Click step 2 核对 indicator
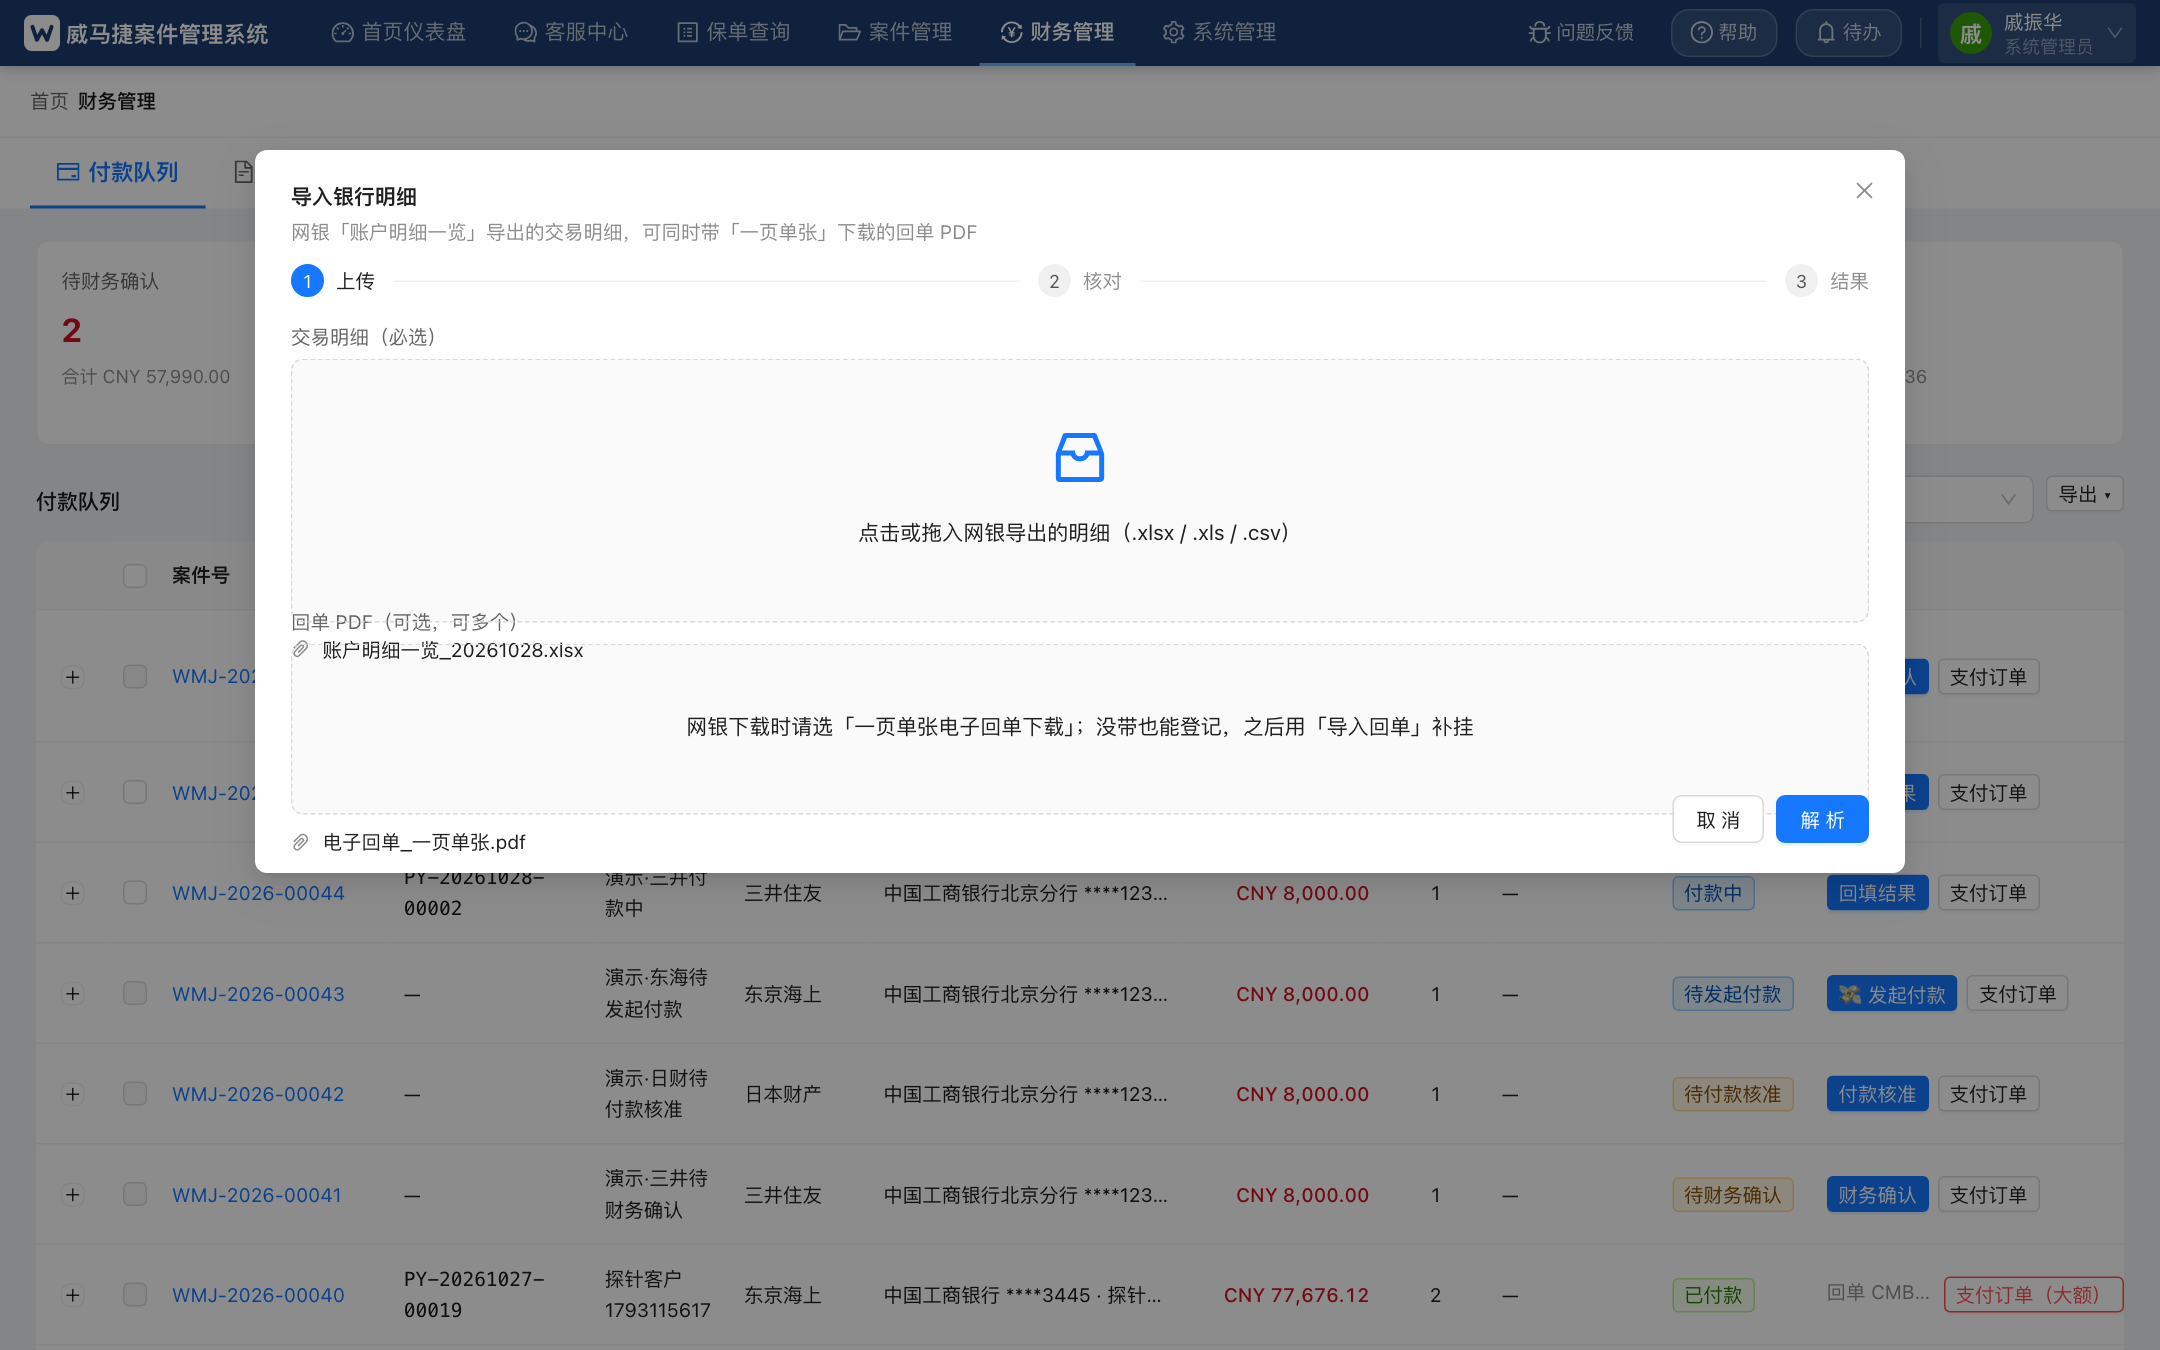The width and height of the screenshot is (2160, 1350). point(1080,281)
